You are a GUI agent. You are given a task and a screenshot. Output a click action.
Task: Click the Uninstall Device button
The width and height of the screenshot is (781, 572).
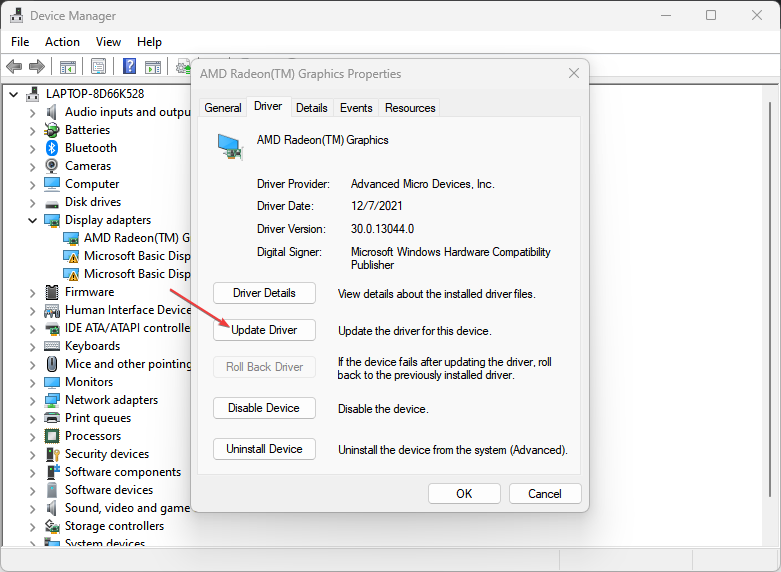tap(264, 449)
